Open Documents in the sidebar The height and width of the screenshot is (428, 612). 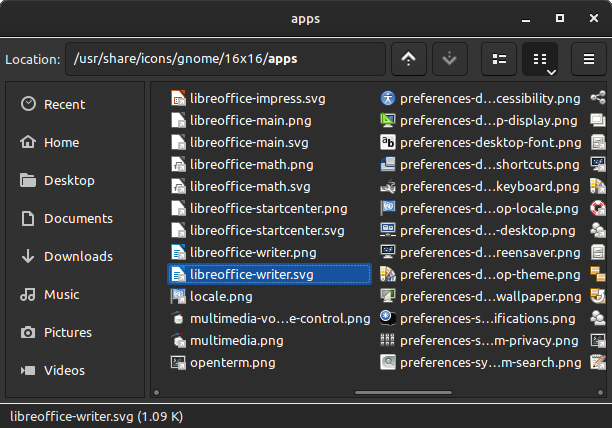tap(75, 218)
